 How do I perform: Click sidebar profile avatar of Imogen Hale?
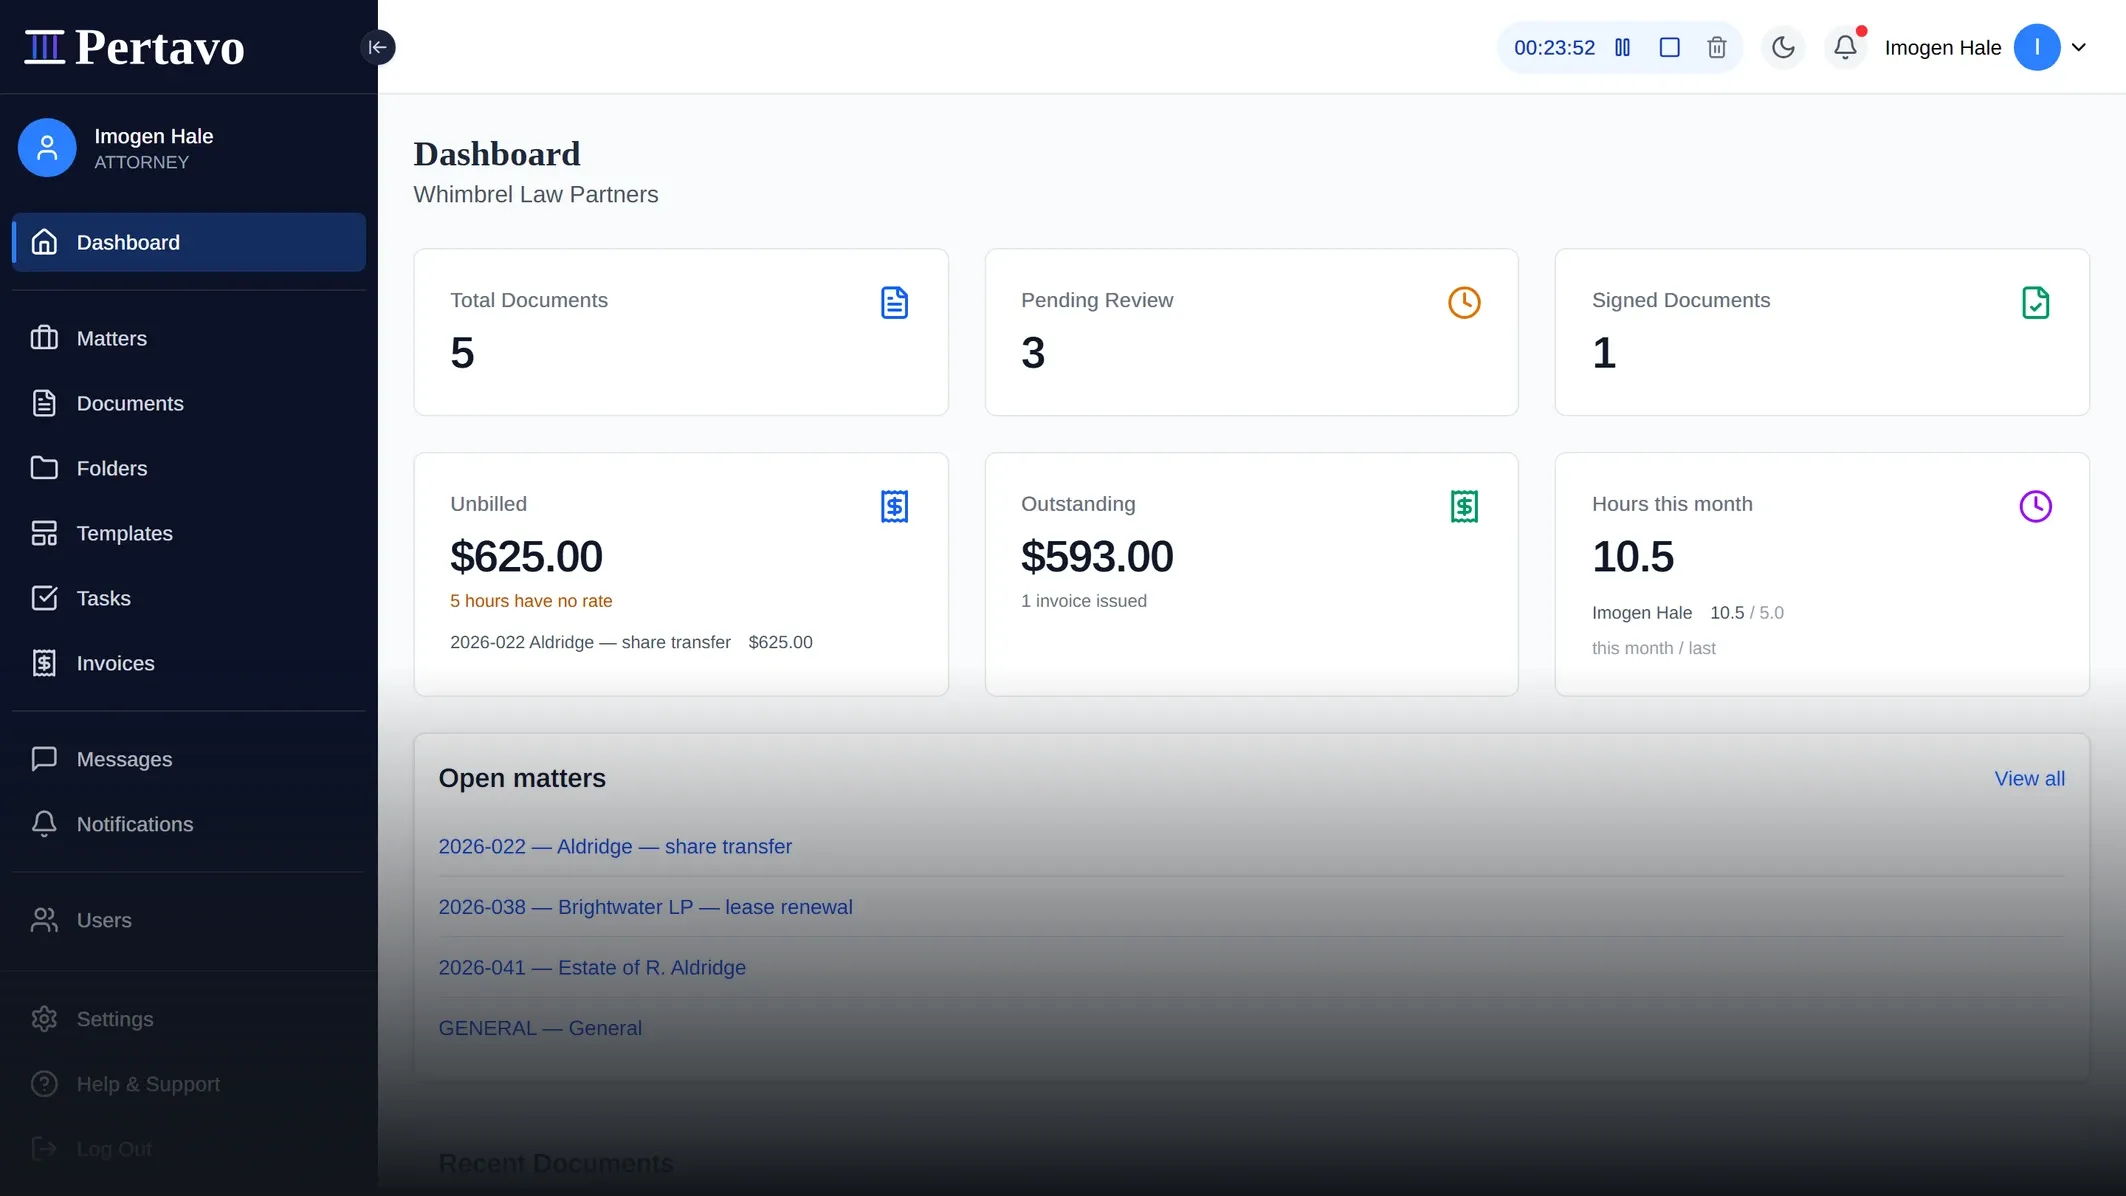47,148
